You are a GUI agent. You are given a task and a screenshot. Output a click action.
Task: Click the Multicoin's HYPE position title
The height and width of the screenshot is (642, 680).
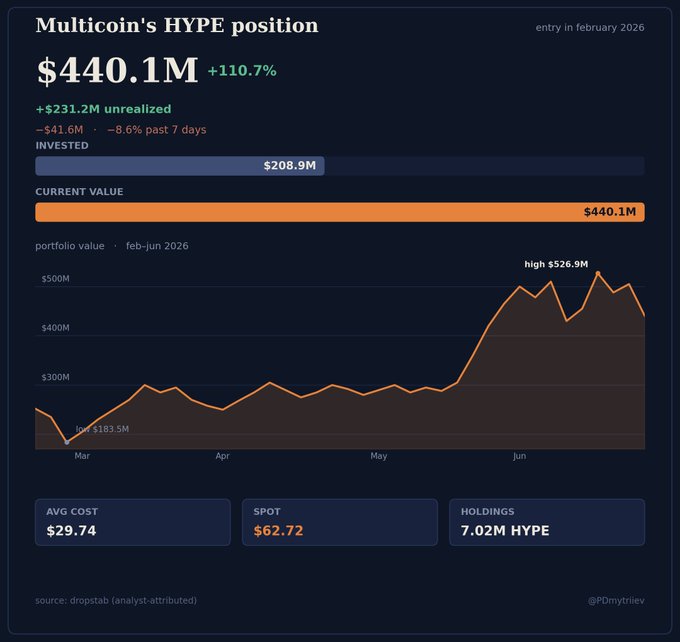177,26
